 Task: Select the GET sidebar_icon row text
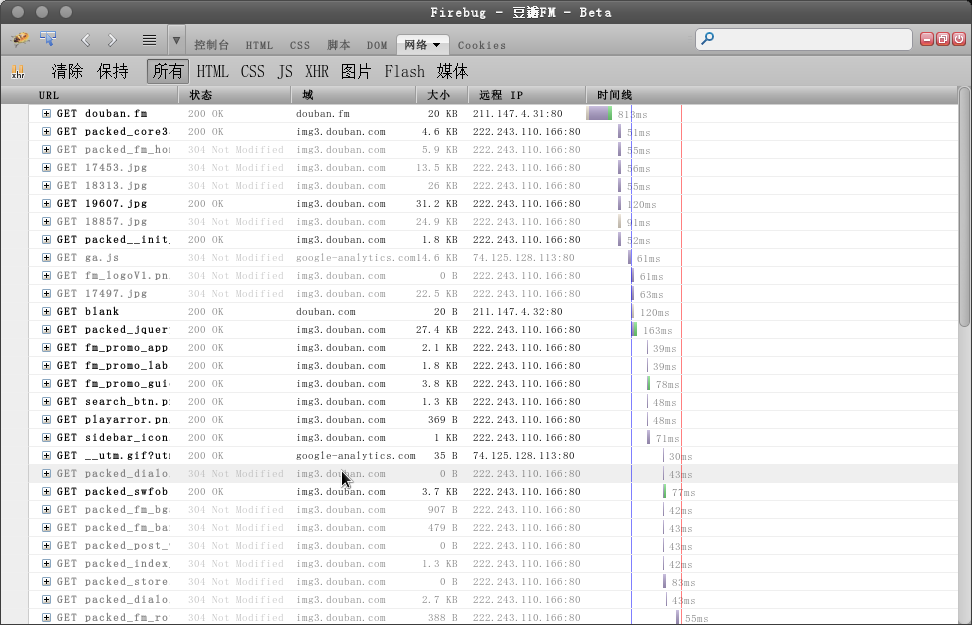click(112, 437)
